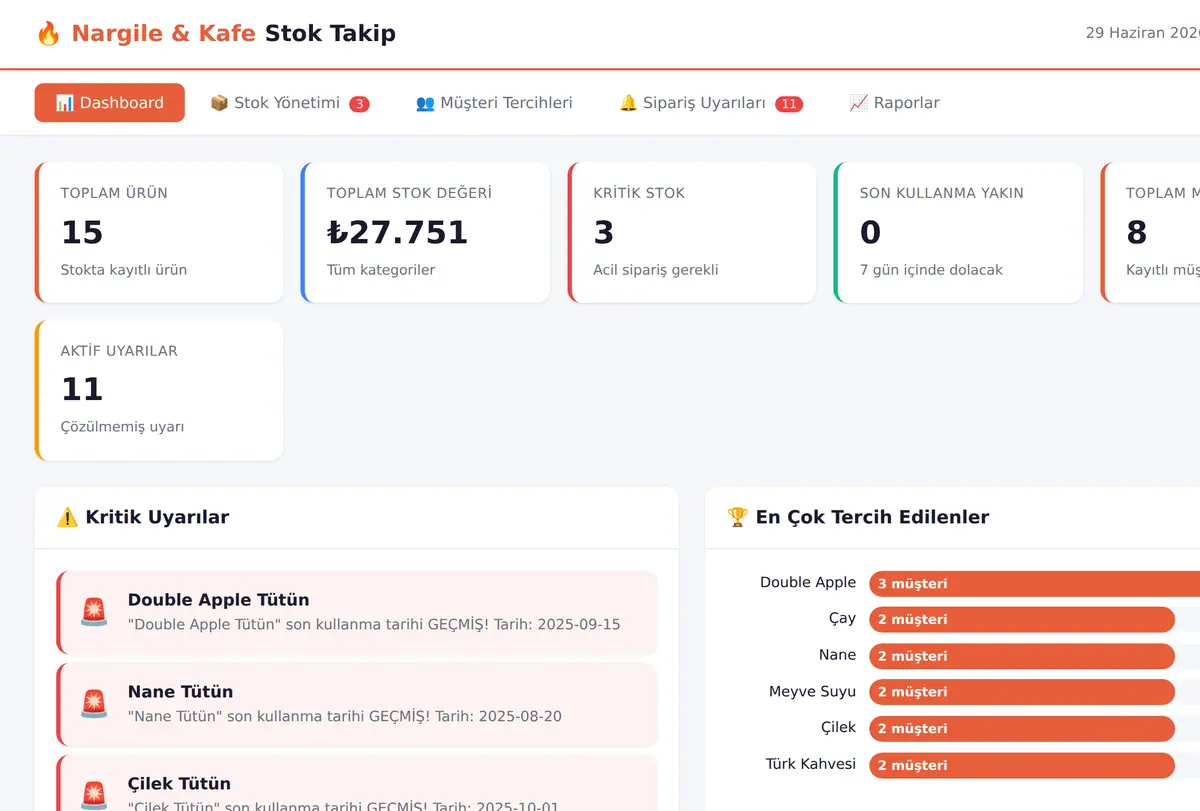This screenshot has height=811, width=1200.
Task: Open the Çilek Tütün alert
Action: point(357,783)
